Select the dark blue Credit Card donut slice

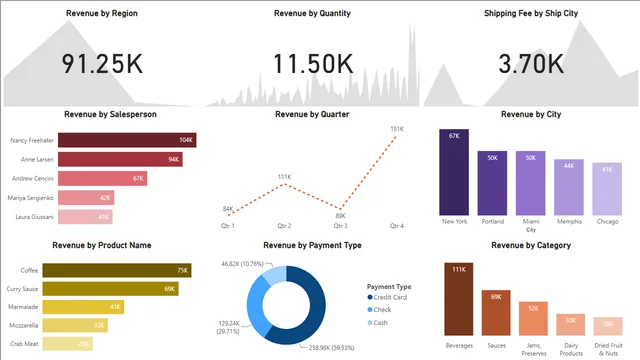[316, 314]
